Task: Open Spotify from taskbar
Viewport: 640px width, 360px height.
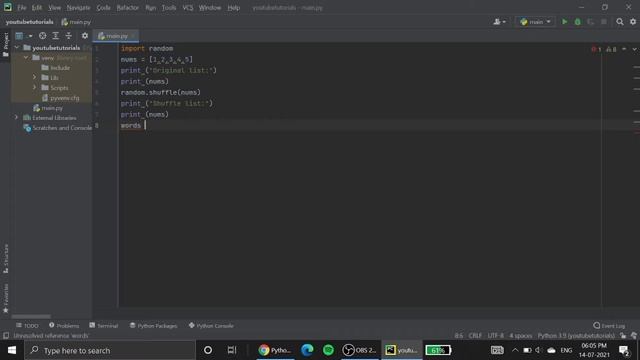Action: (328, 350)
